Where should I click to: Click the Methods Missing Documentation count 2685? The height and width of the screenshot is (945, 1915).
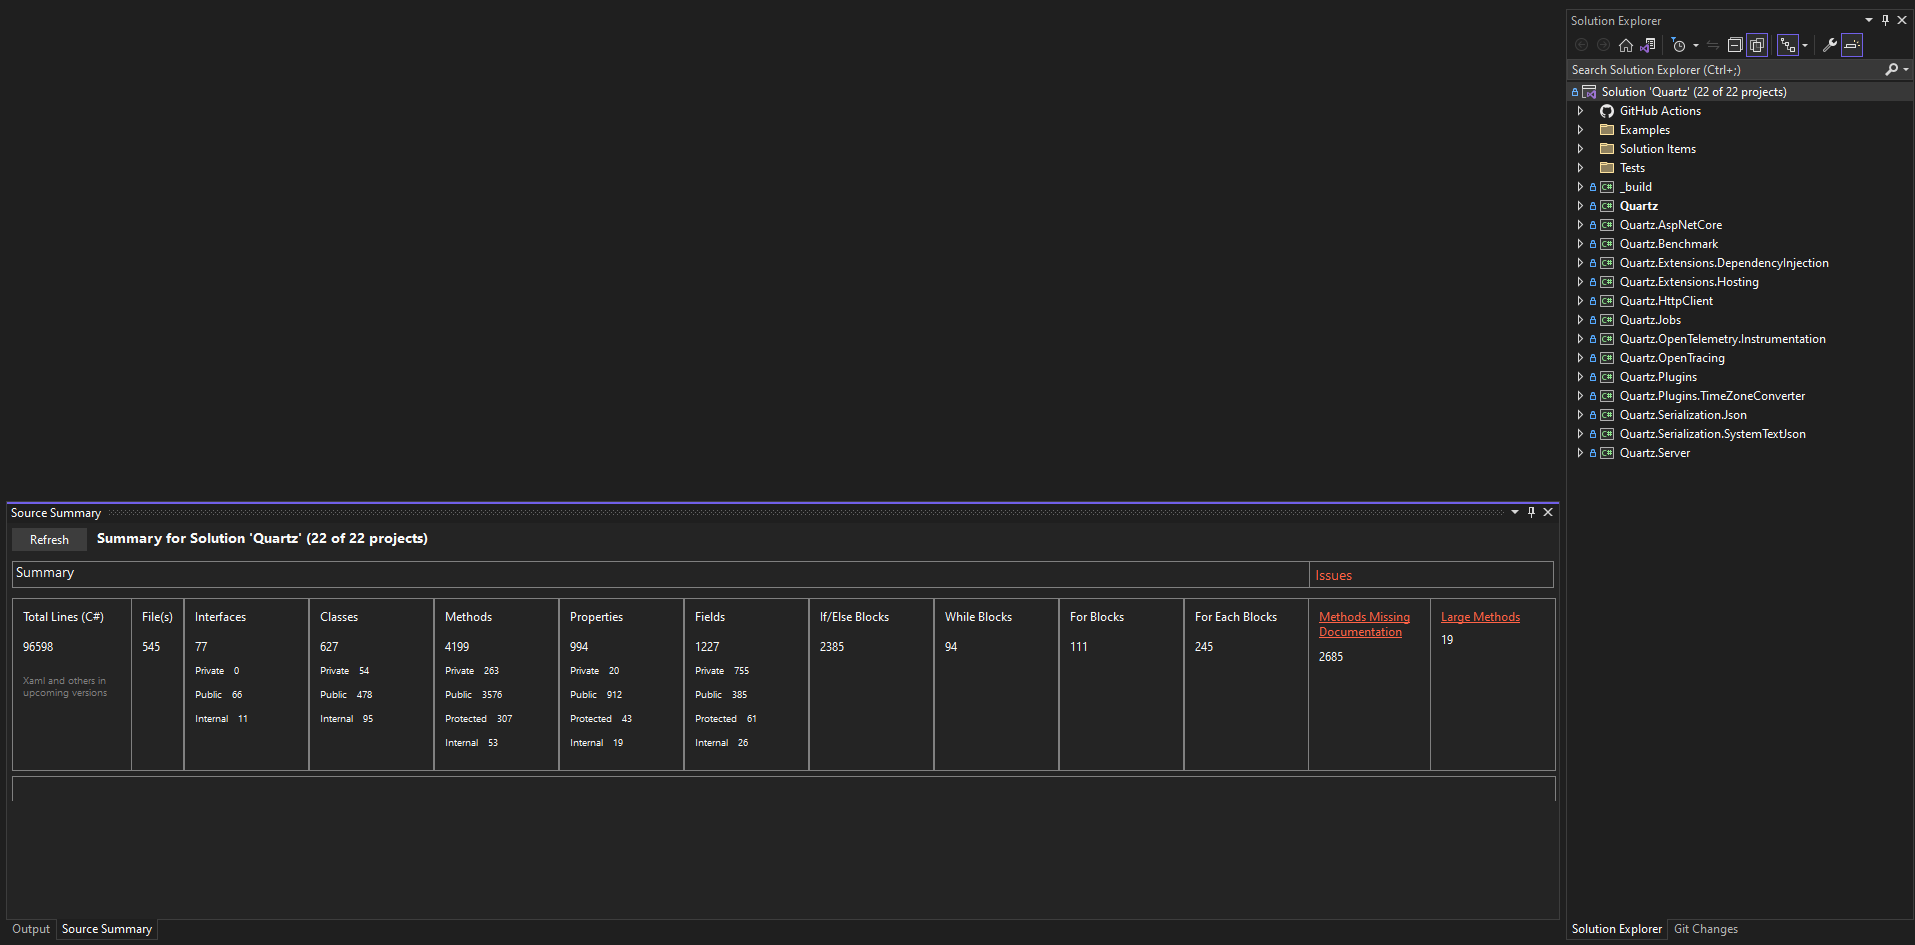(x=1331, y=657)
